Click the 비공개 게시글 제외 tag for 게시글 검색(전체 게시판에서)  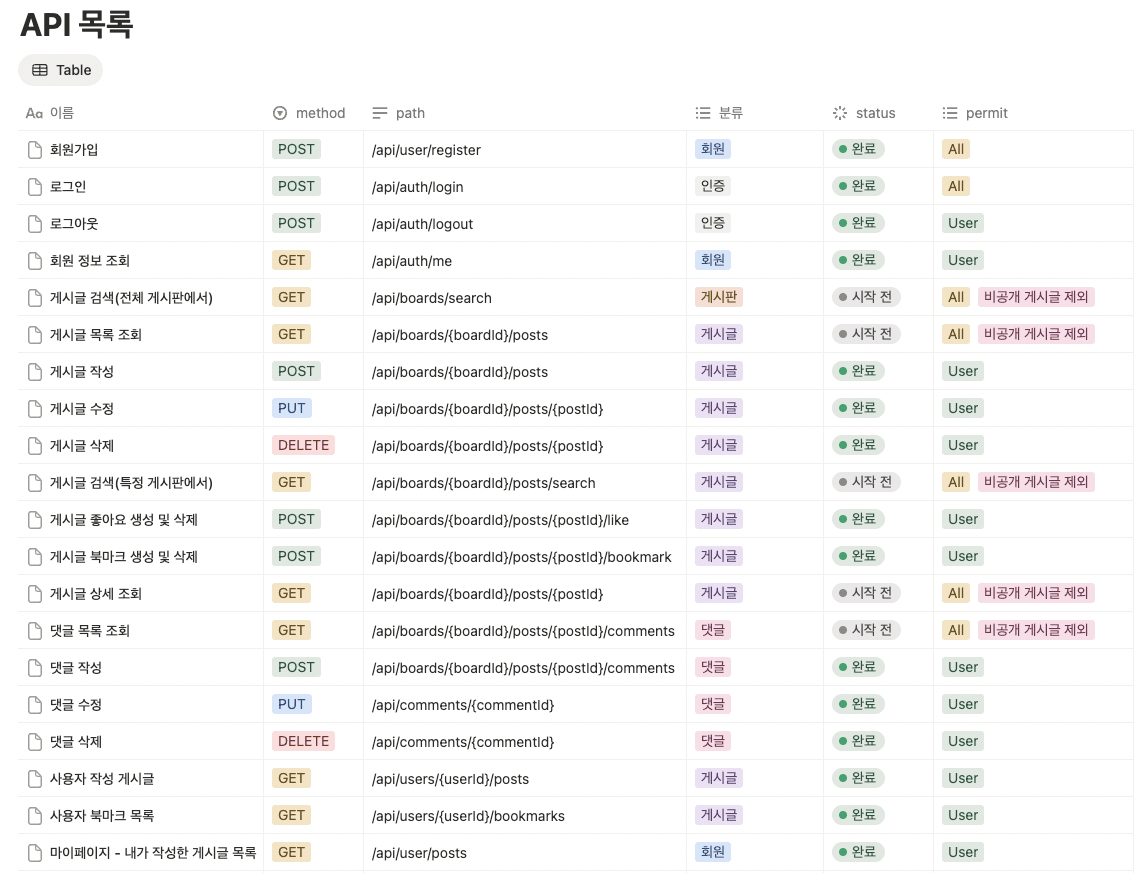pos(1036,297)
